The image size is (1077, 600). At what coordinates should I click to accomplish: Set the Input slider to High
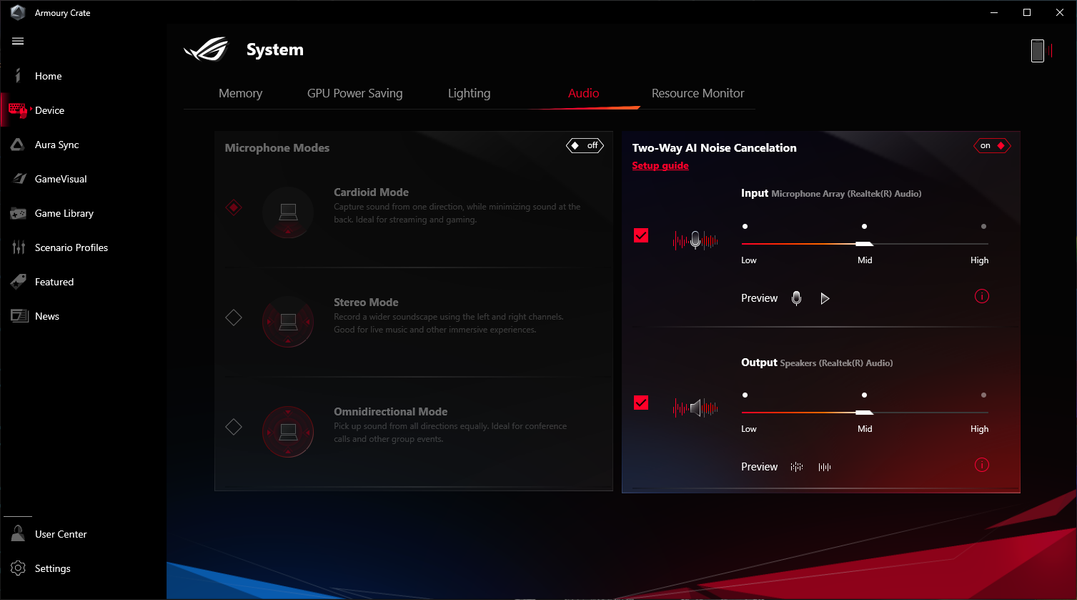[984, 227]
